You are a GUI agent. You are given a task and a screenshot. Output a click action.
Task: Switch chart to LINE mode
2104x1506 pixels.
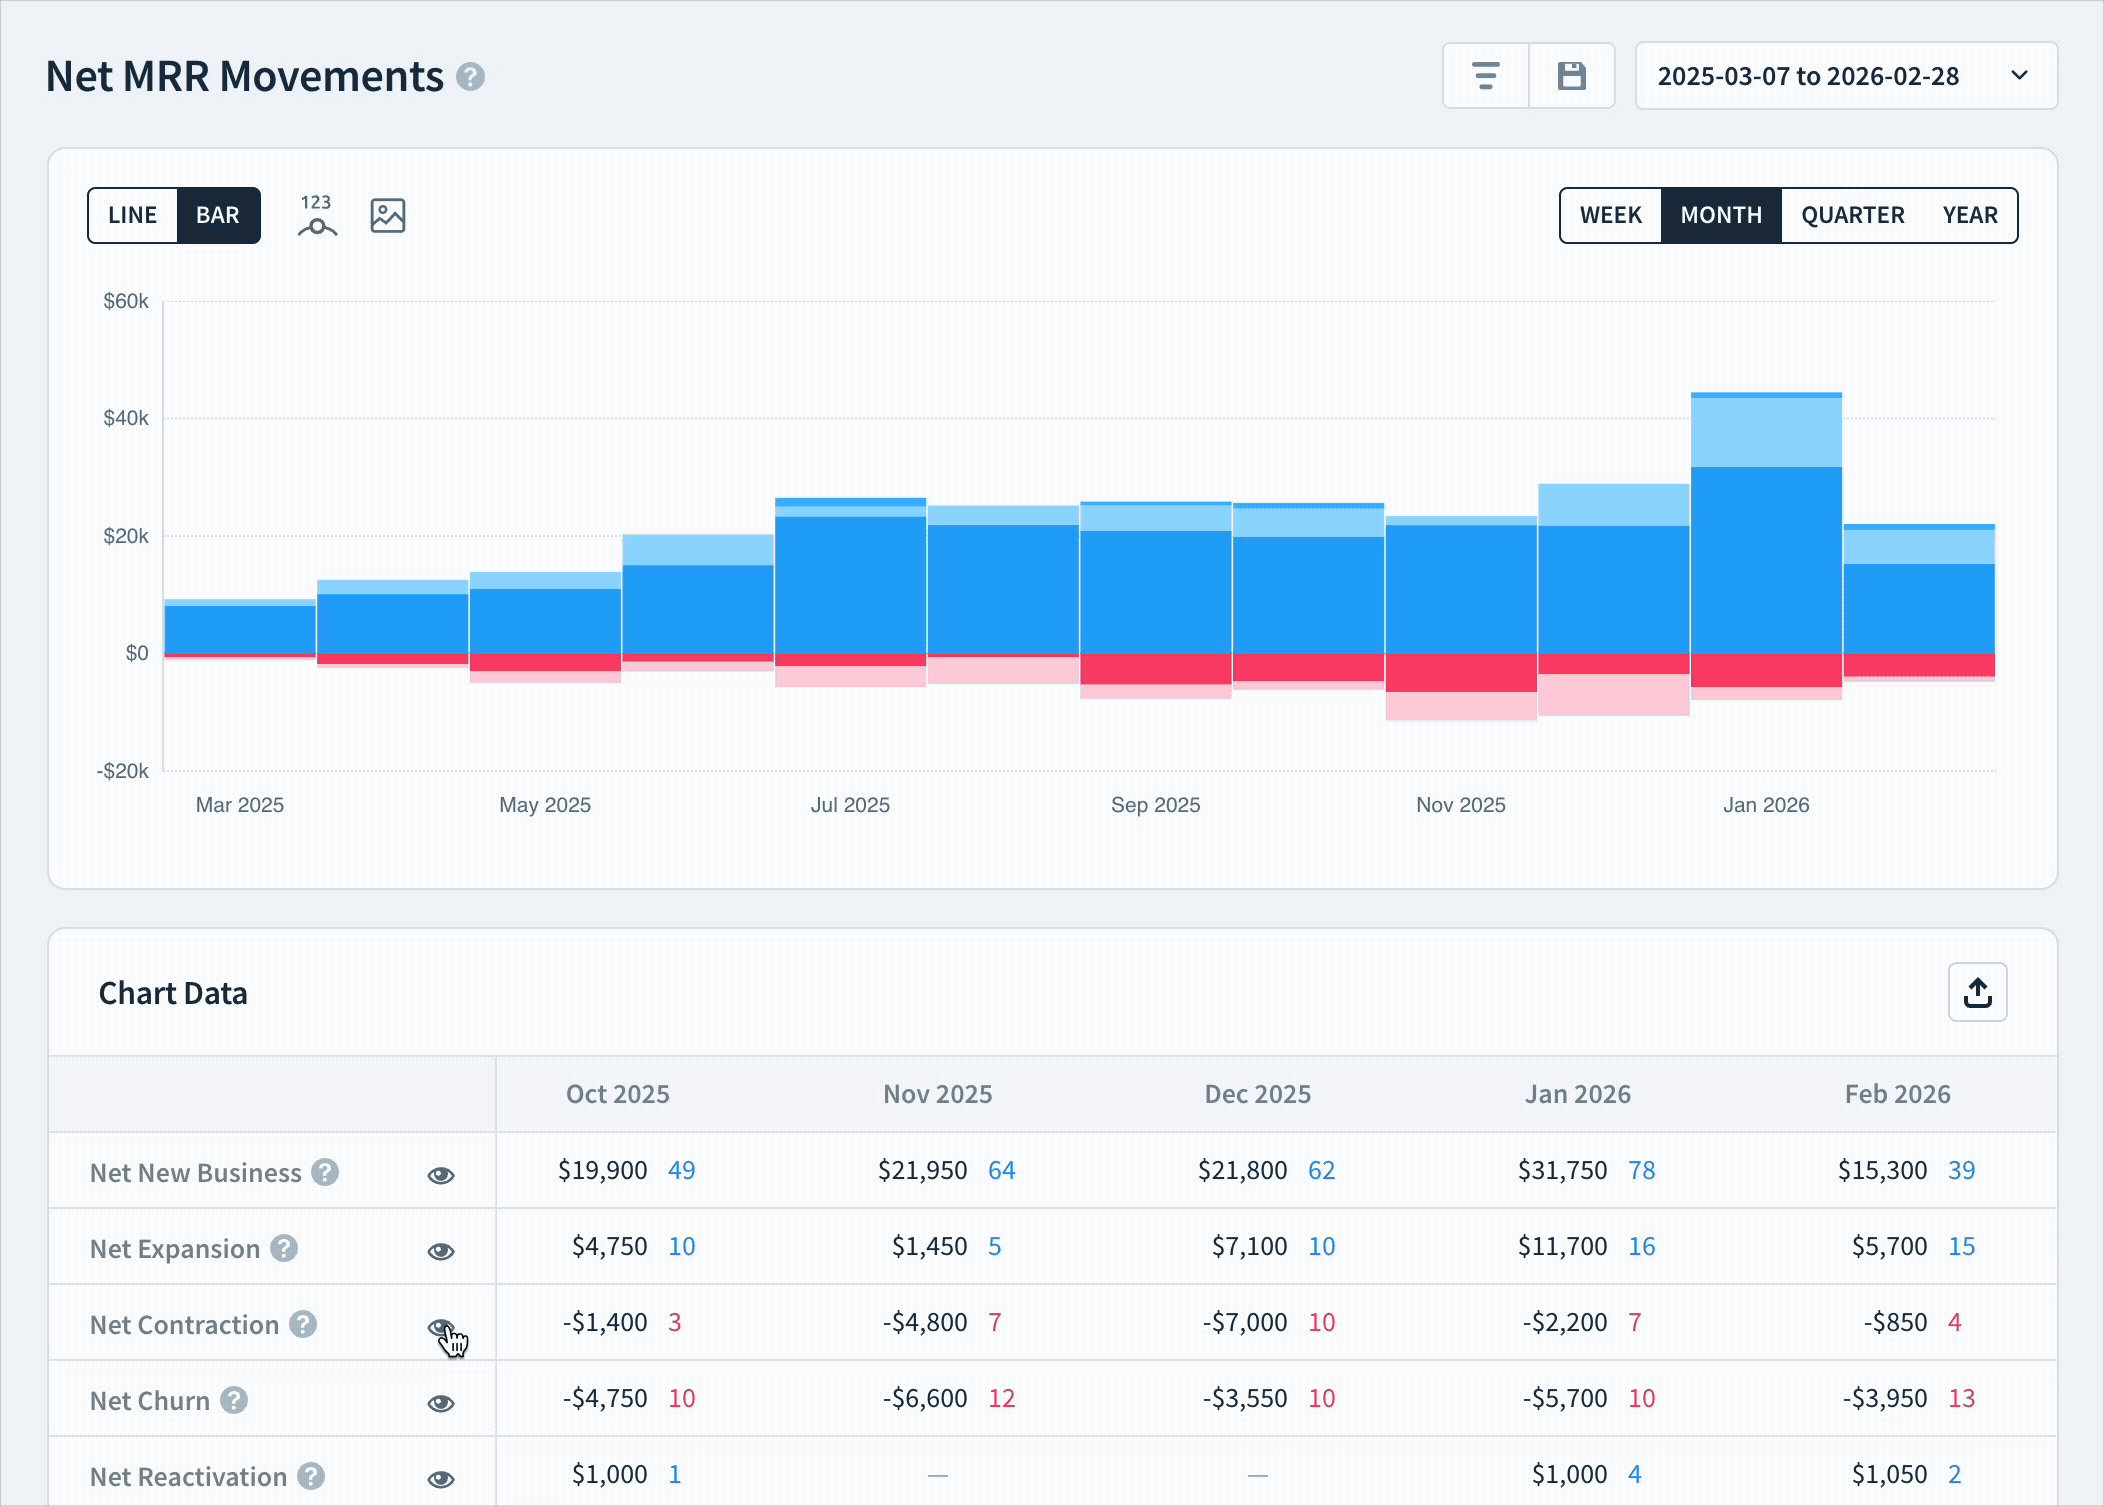[132, 215]
